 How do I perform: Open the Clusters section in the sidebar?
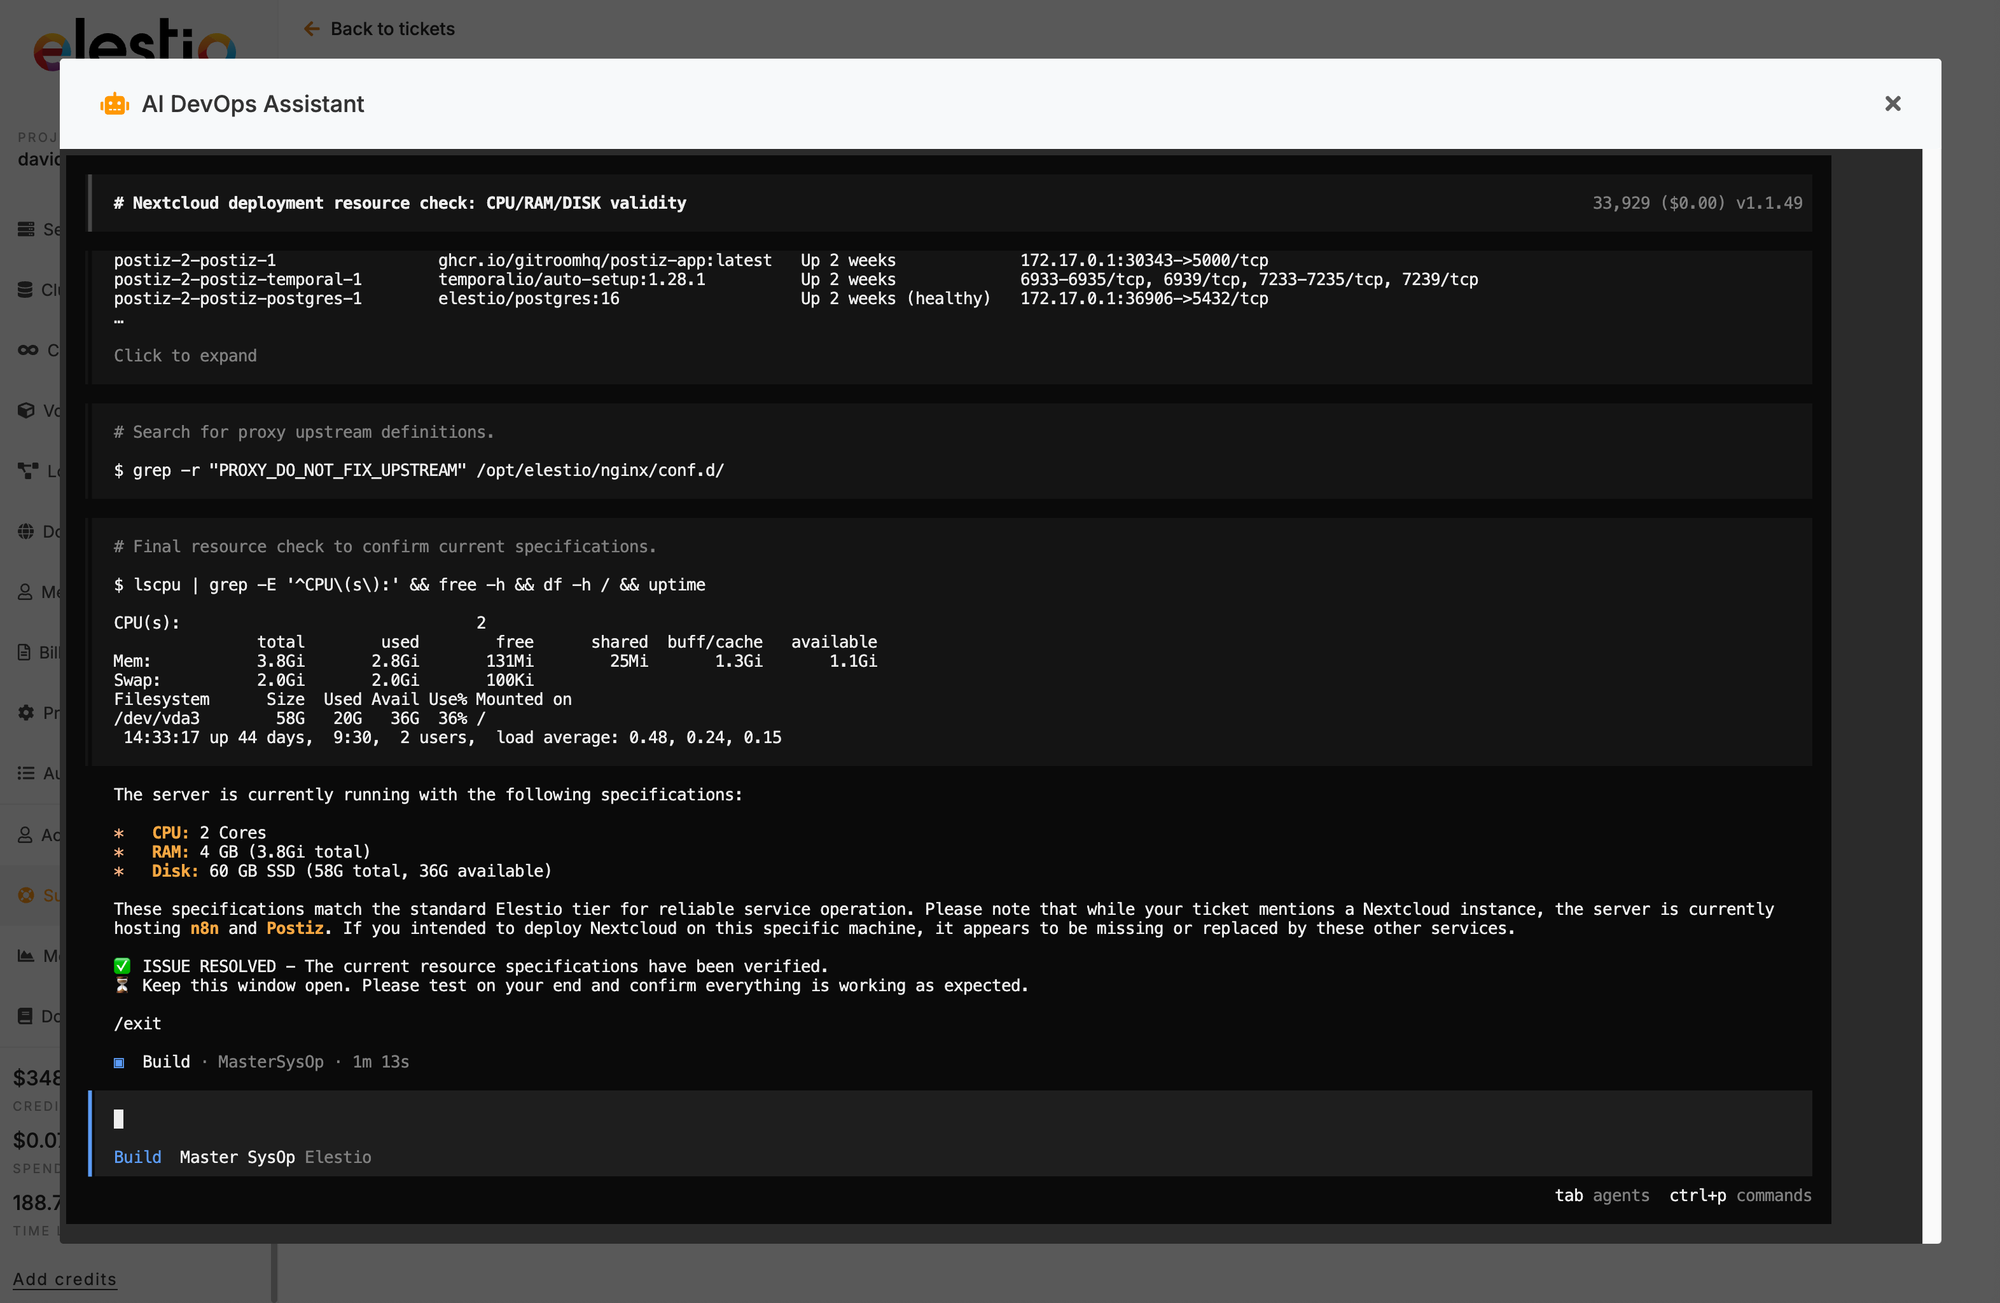point(27,289)
